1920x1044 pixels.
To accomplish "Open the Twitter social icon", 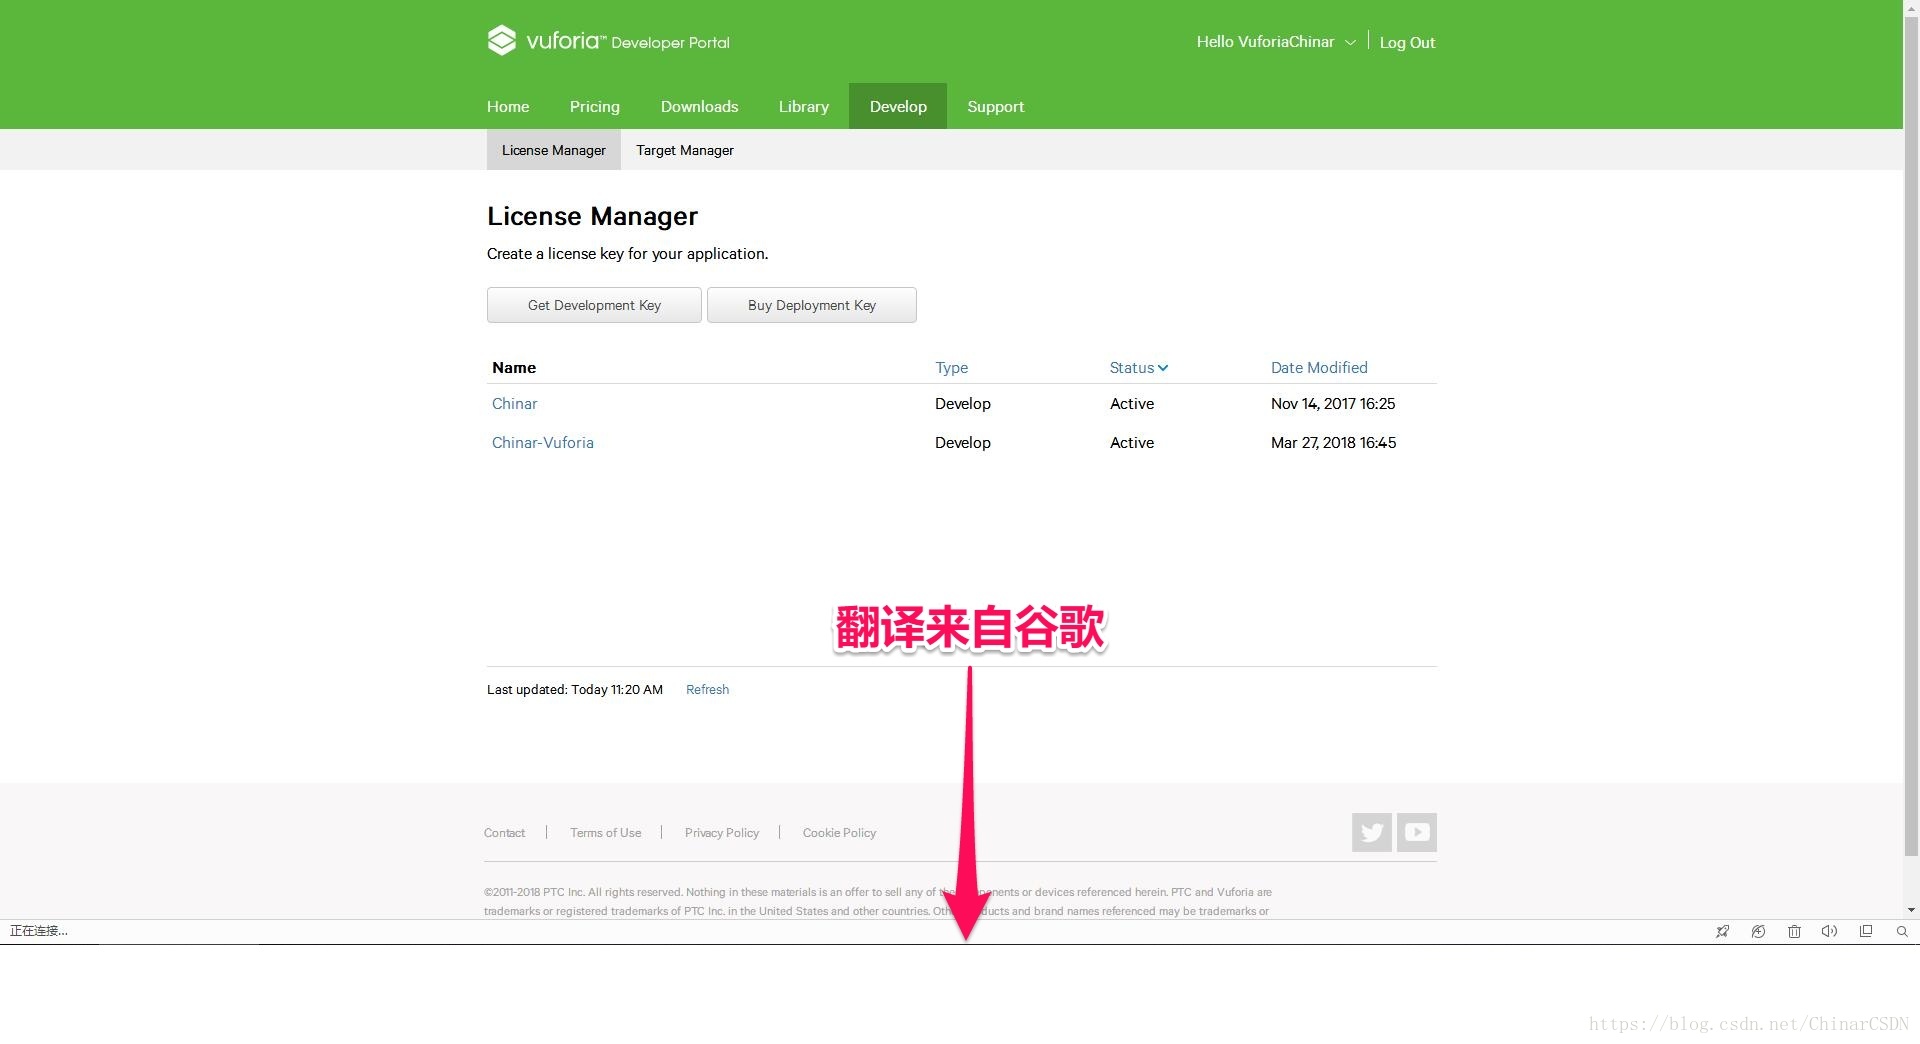I will 1371,832.
